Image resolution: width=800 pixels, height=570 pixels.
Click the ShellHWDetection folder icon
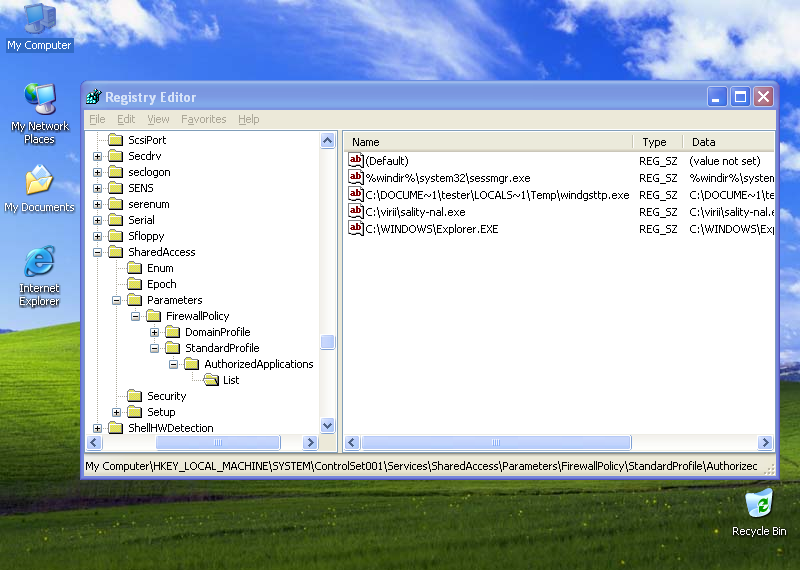(x=116, y=428)
